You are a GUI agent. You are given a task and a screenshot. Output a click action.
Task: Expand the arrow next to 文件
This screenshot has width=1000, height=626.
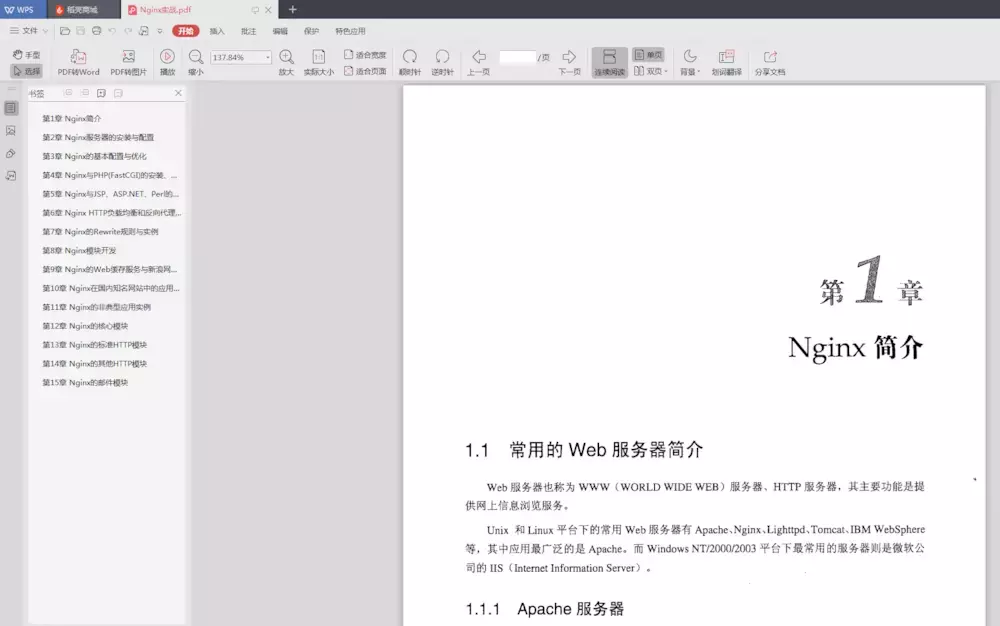(45, 31)
